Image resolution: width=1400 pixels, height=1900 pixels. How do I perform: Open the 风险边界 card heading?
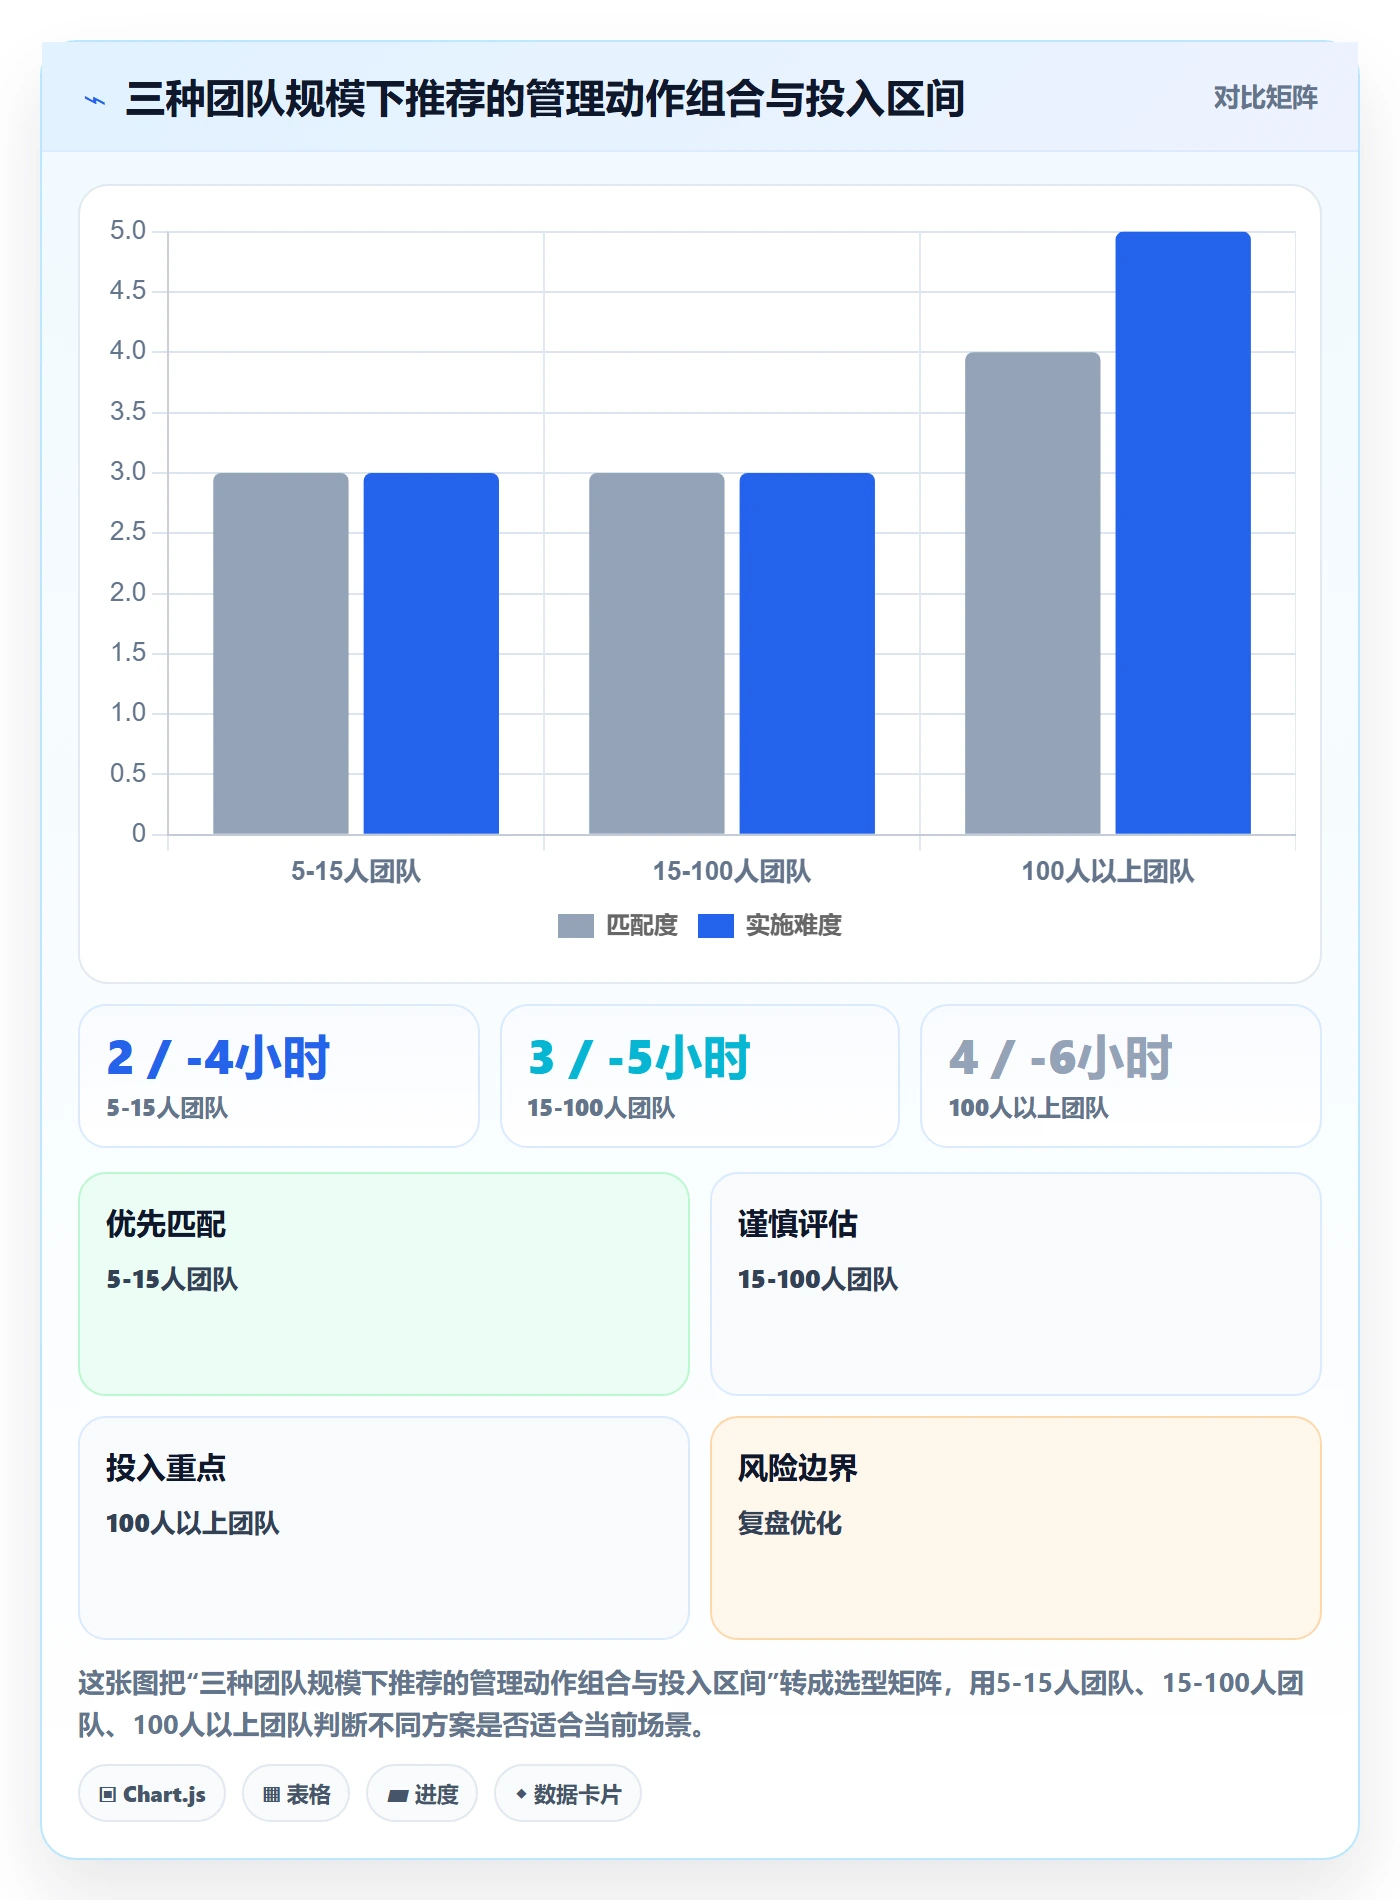(798, 1468)
